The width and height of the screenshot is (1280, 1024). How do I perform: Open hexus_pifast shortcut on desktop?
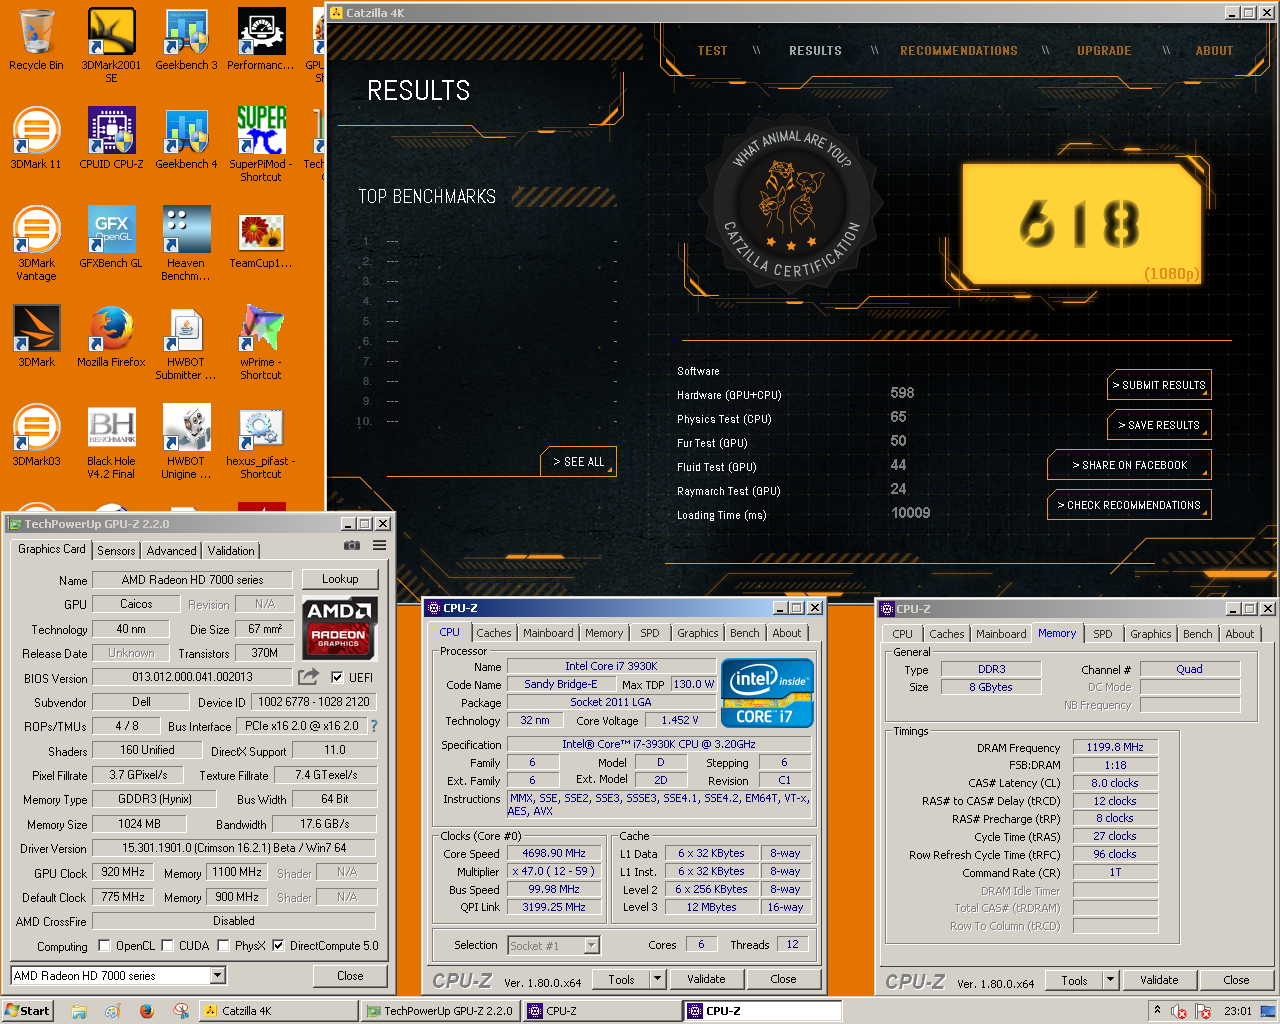(261, 441)
